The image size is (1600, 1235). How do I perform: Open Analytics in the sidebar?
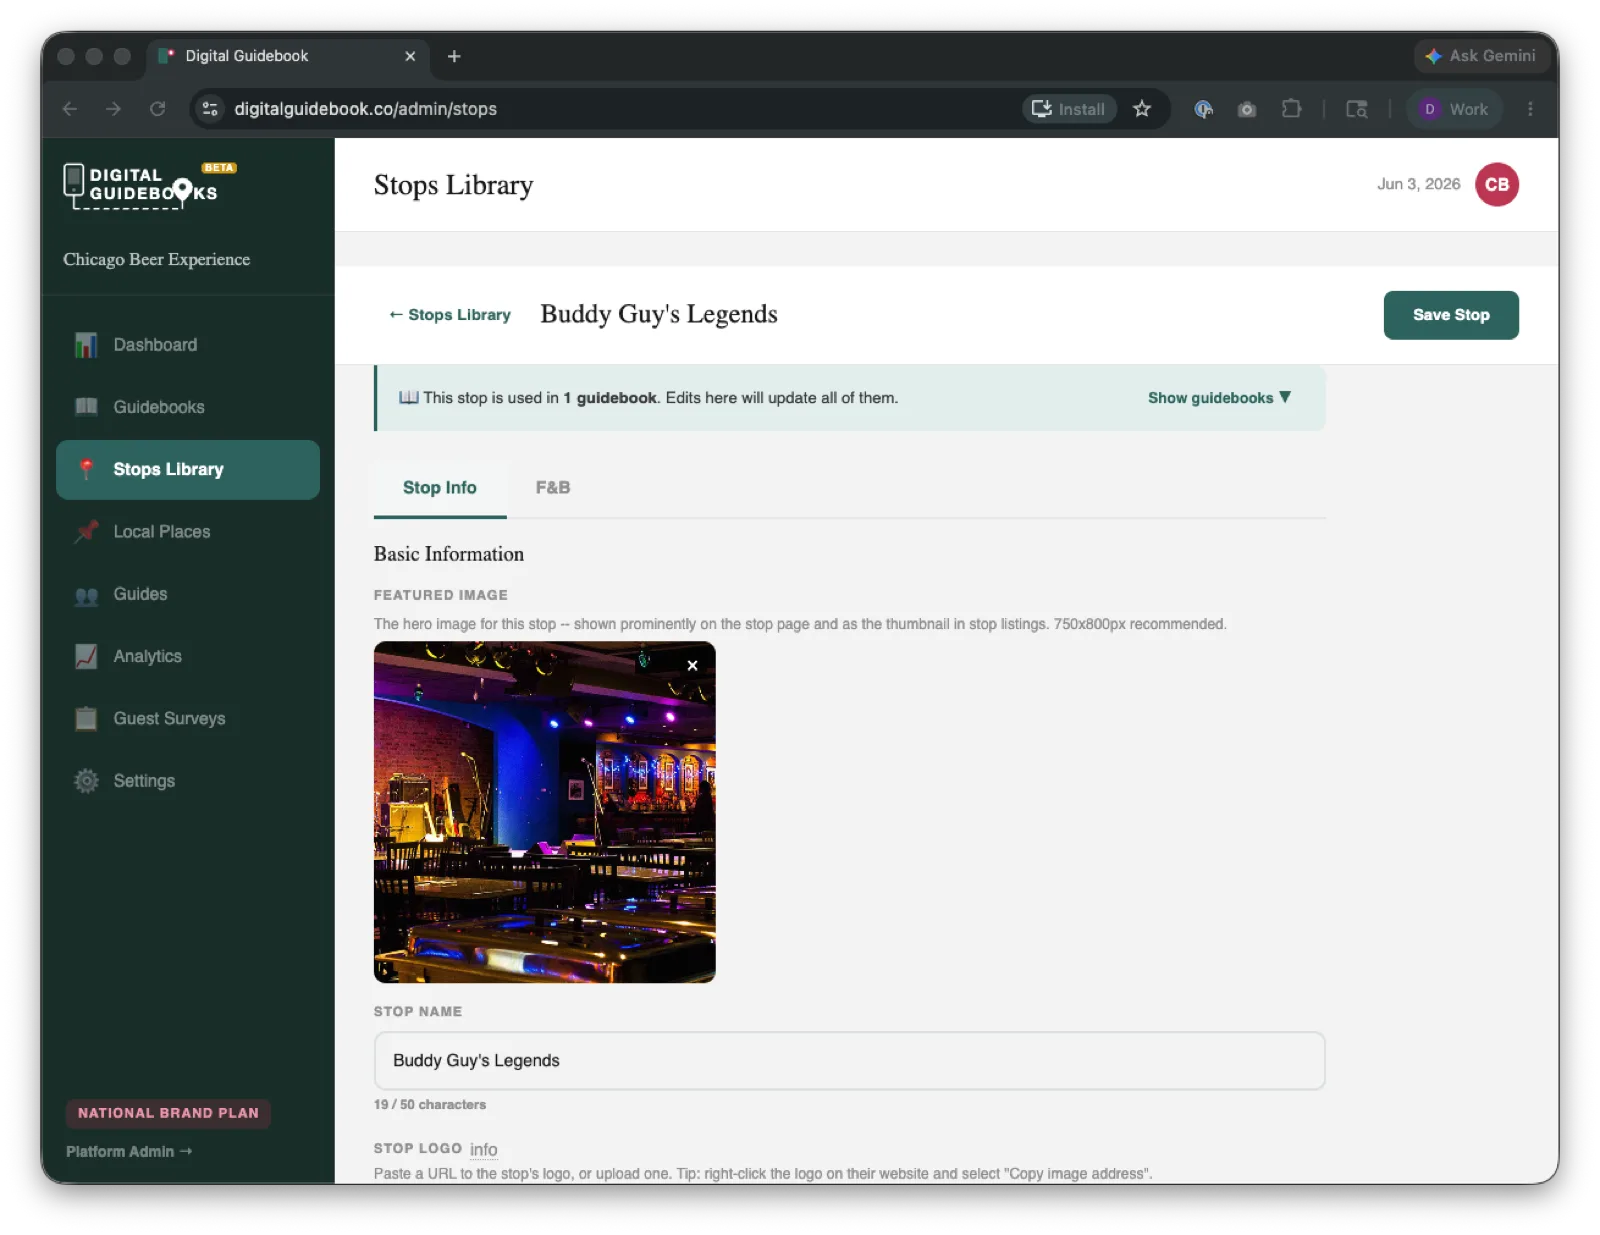point(188,656)
